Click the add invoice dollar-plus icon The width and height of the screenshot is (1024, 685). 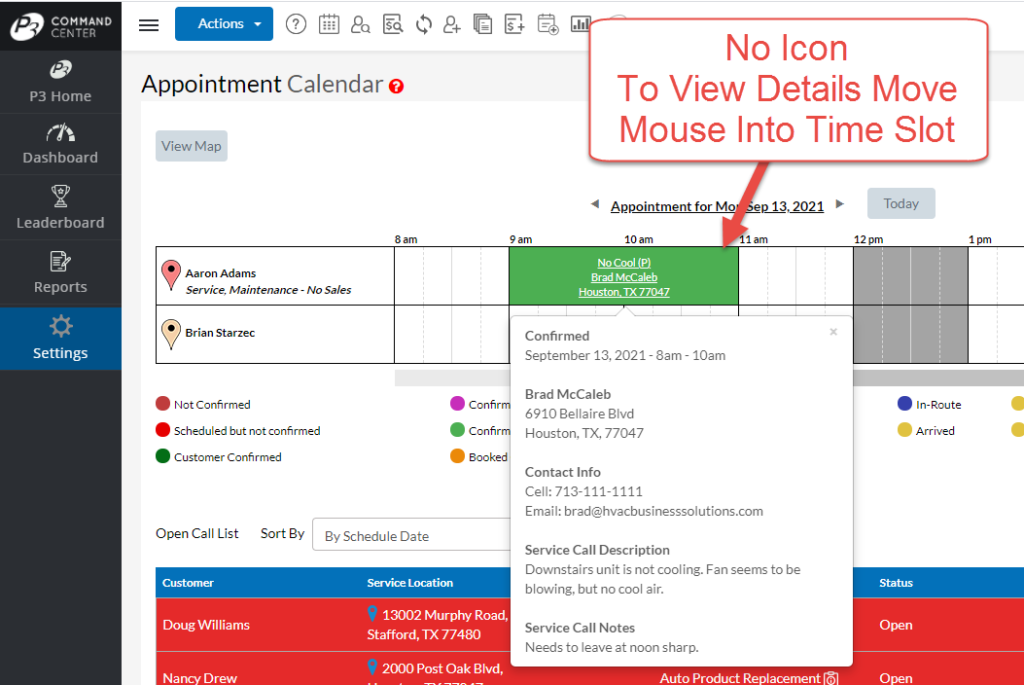point(514,25)
